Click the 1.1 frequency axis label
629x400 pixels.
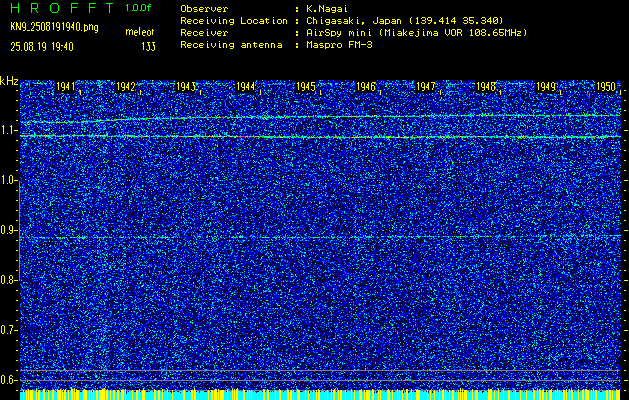pyautogui.click(x=7, y=130)
